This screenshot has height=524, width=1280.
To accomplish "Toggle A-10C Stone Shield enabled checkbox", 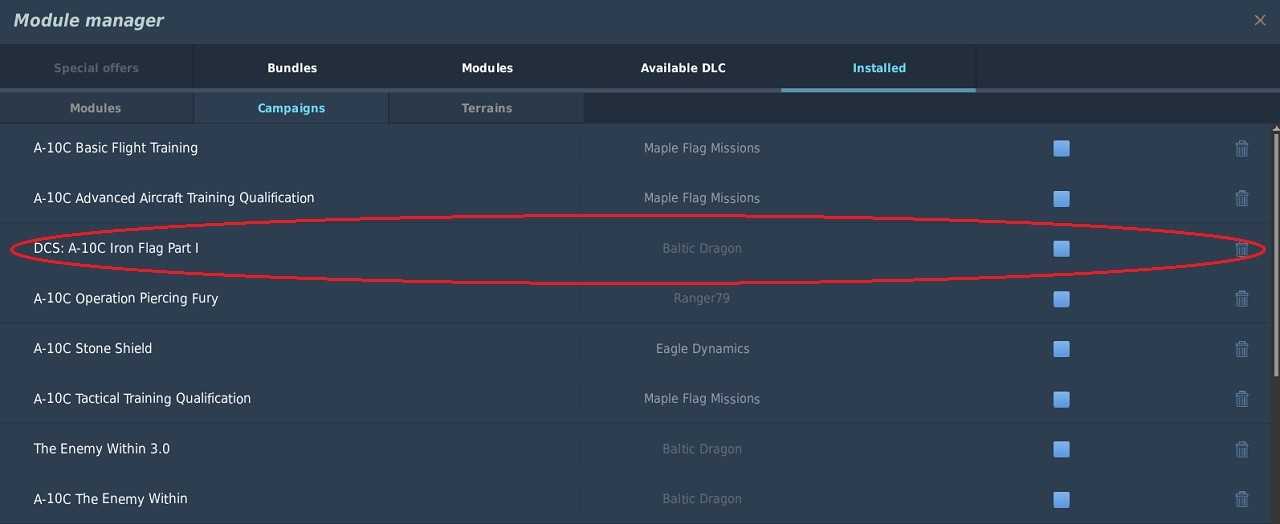I will (x=1061, y=348).
